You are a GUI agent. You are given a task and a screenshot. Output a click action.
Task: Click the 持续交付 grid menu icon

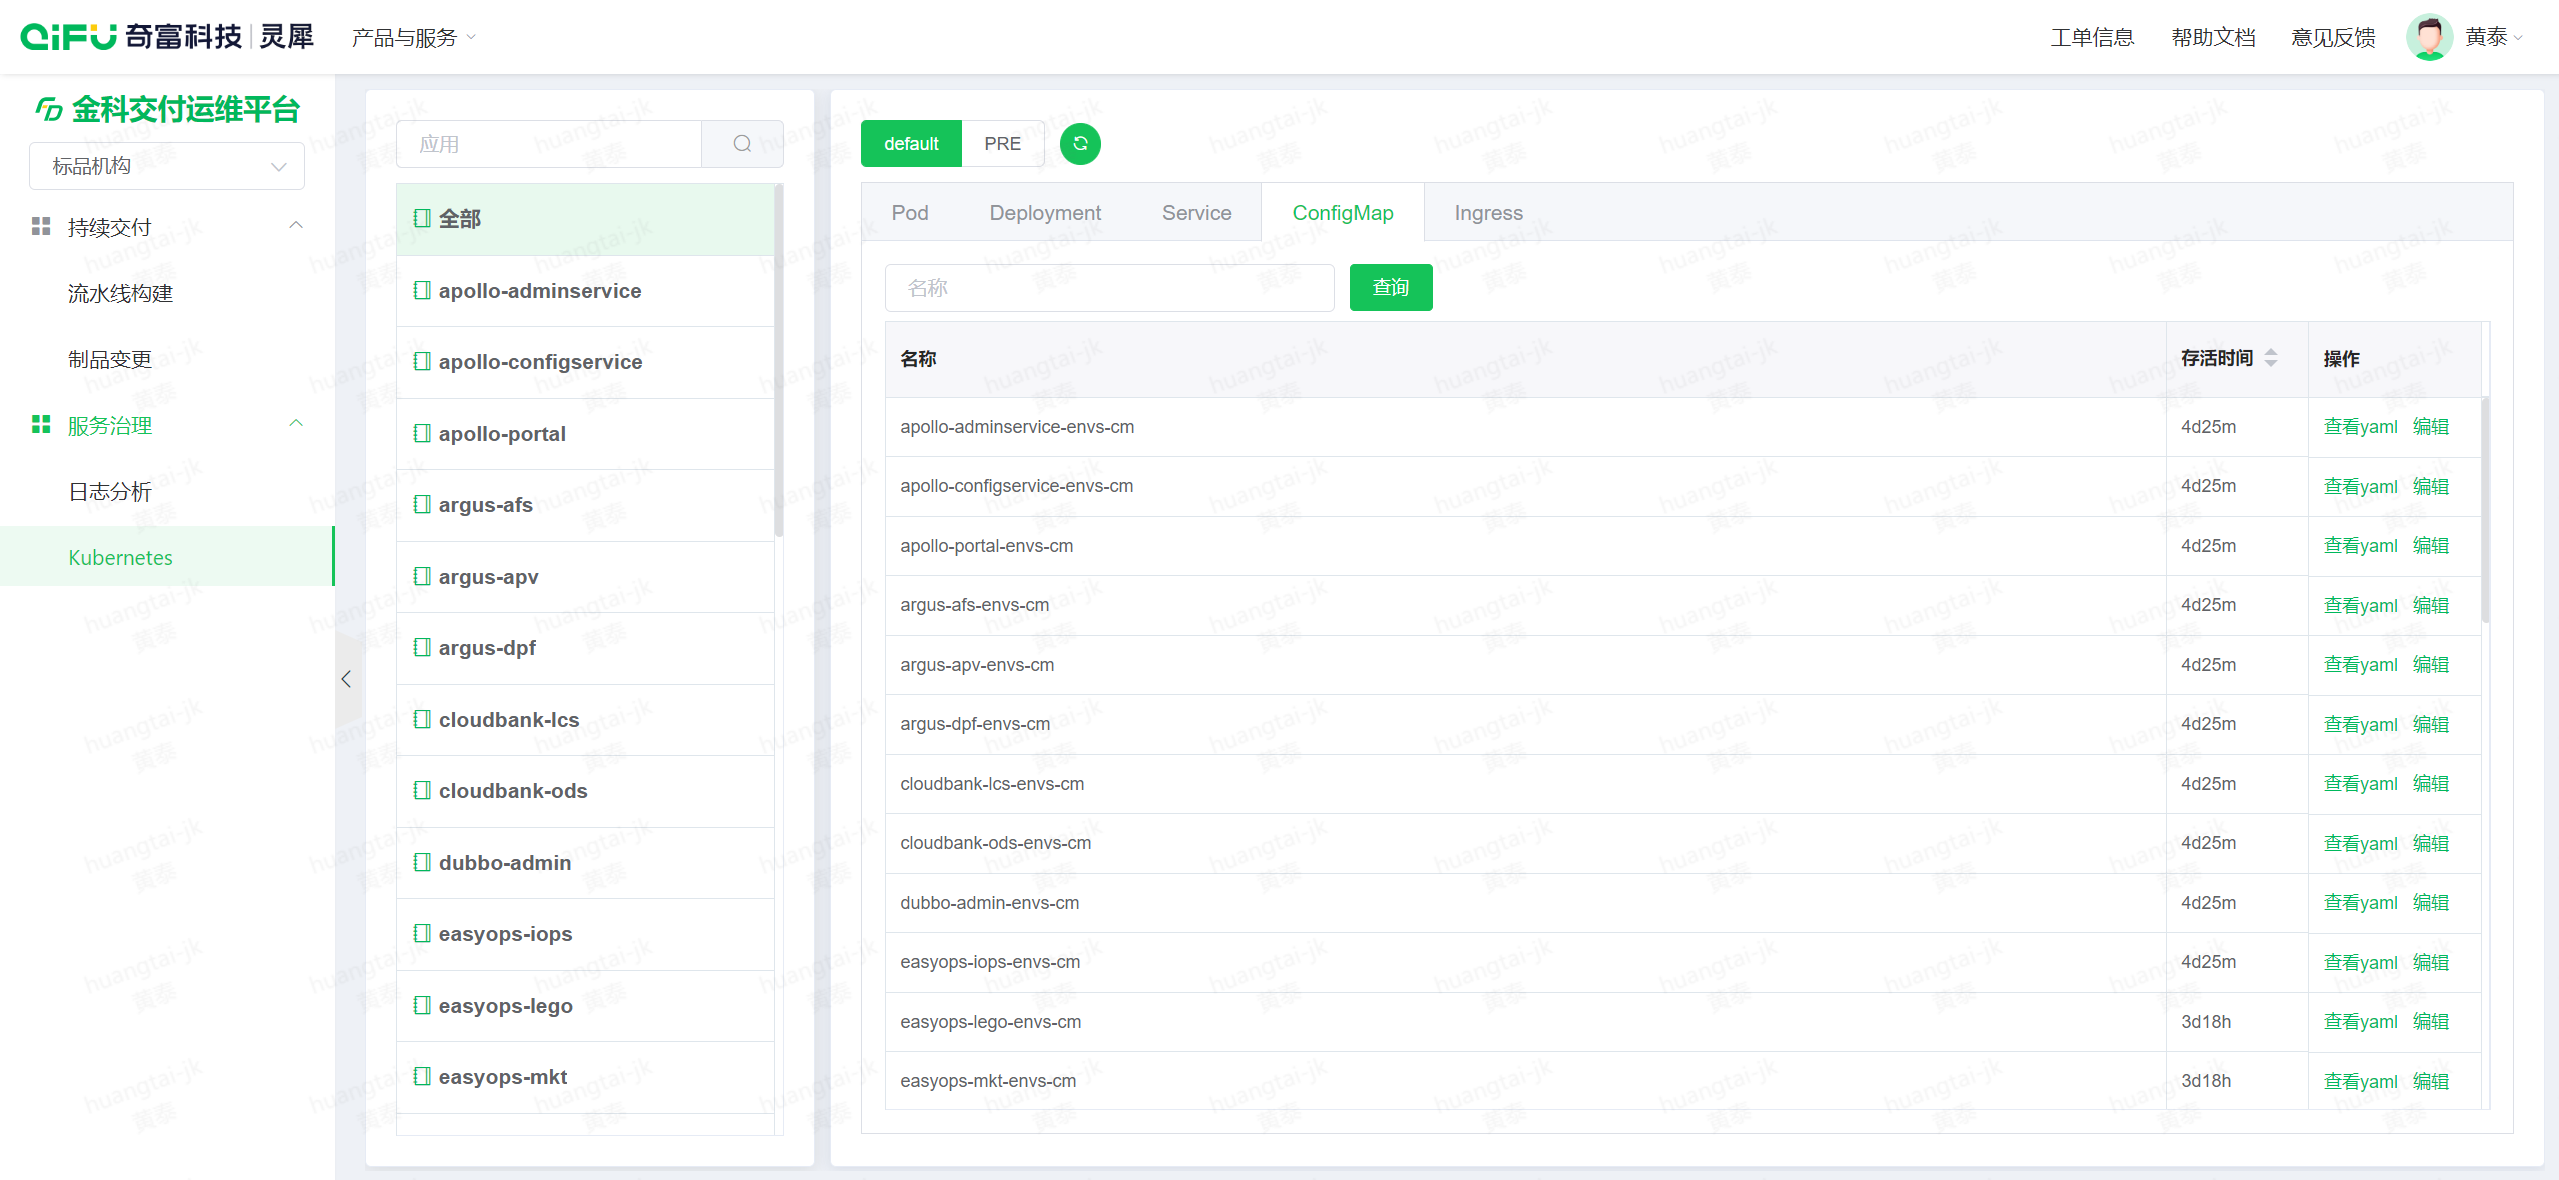click(x=41, y=227)
